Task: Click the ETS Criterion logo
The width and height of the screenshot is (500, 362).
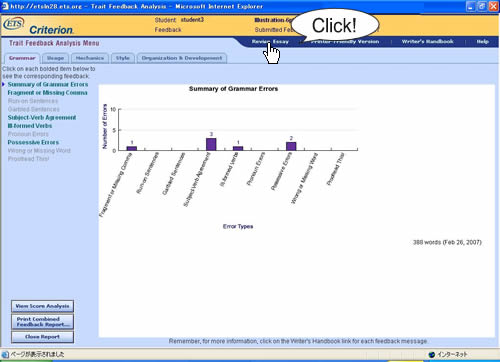Action: (38, 26)
